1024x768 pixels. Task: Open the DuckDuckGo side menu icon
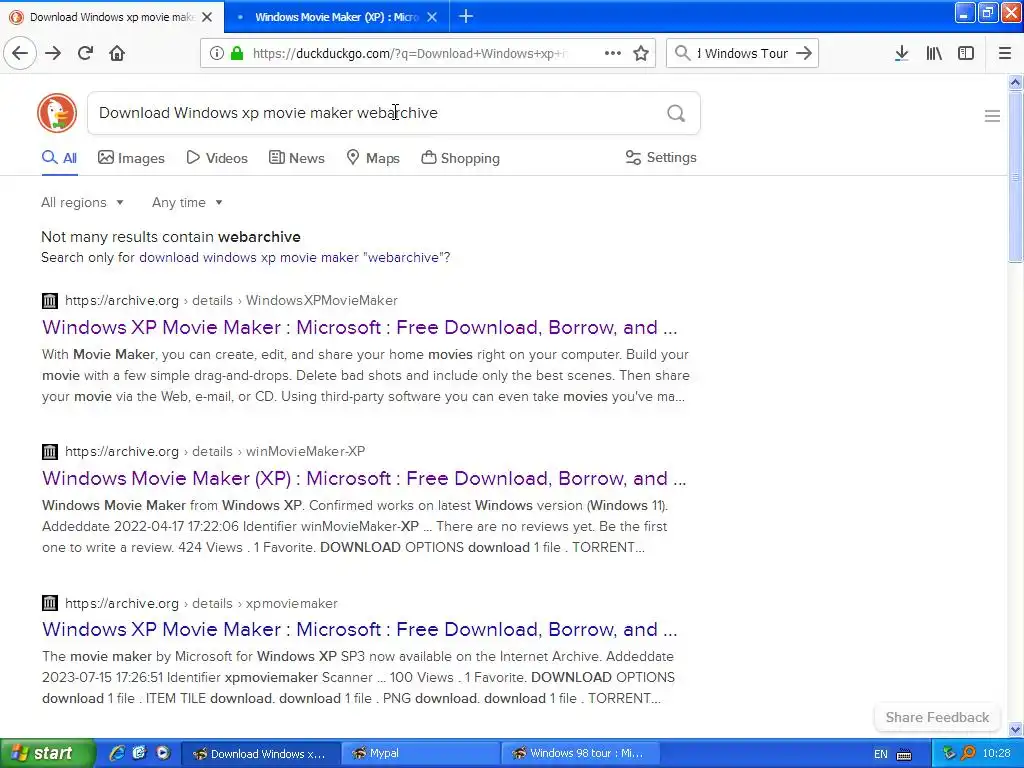tap(992, 116)
